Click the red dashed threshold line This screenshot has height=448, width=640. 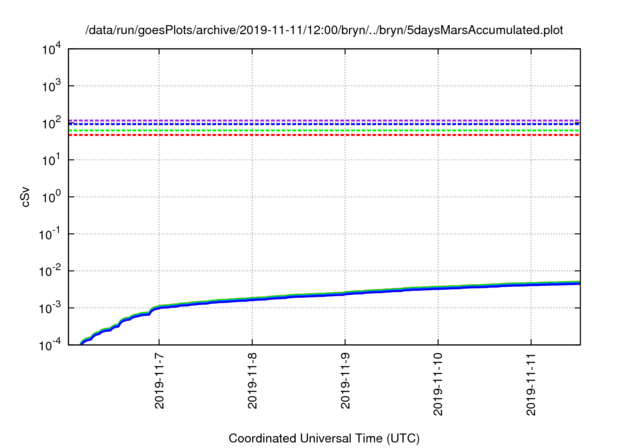(324, 135)
